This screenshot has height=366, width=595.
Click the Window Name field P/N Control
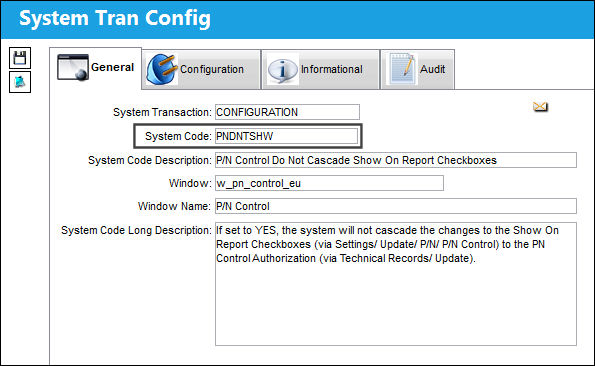(396, 206)
